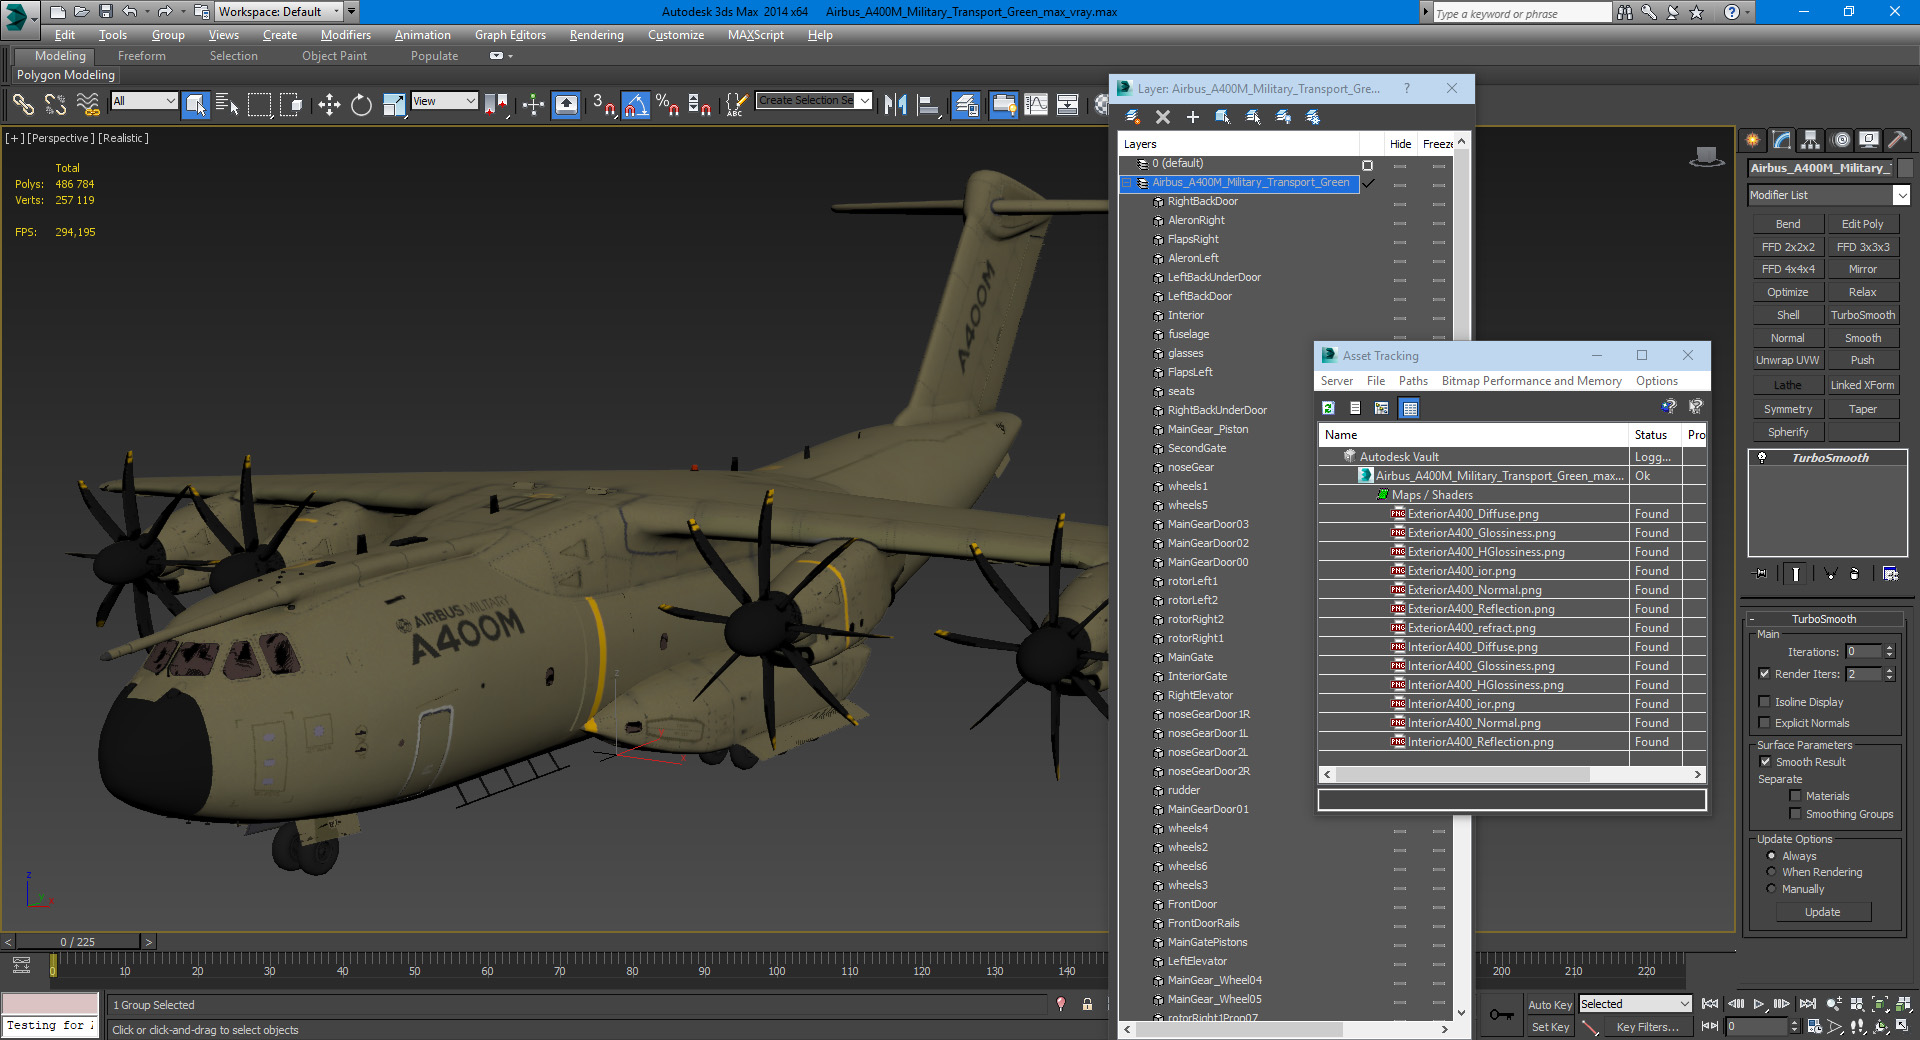
Task: Click the object color swatch beside name
Action: click(1906, 168)
